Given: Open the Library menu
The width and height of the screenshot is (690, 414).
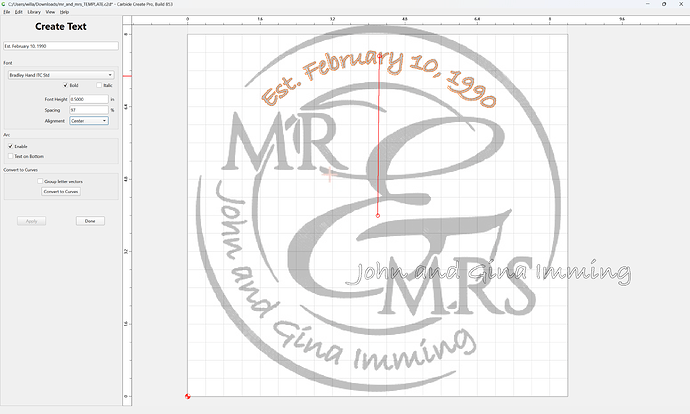Looking at the screenshot, I should [x=34, y=12].
